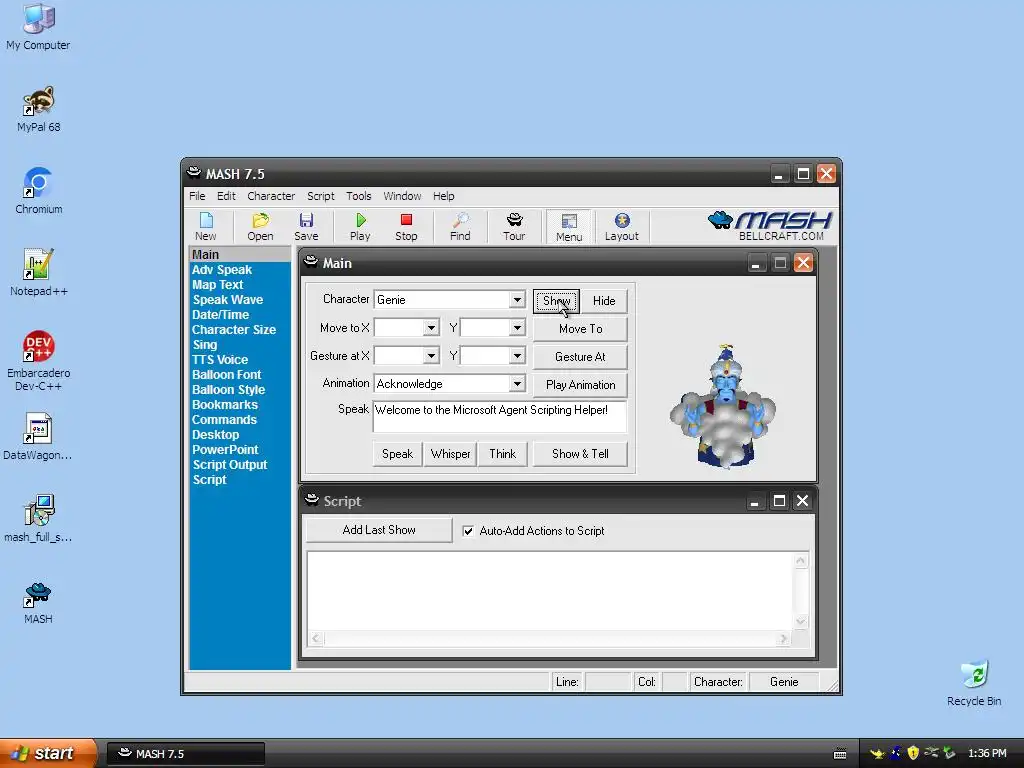Click the Whisper button
The height and width of the screenshot is (768, 1024).
pos(451,454)
